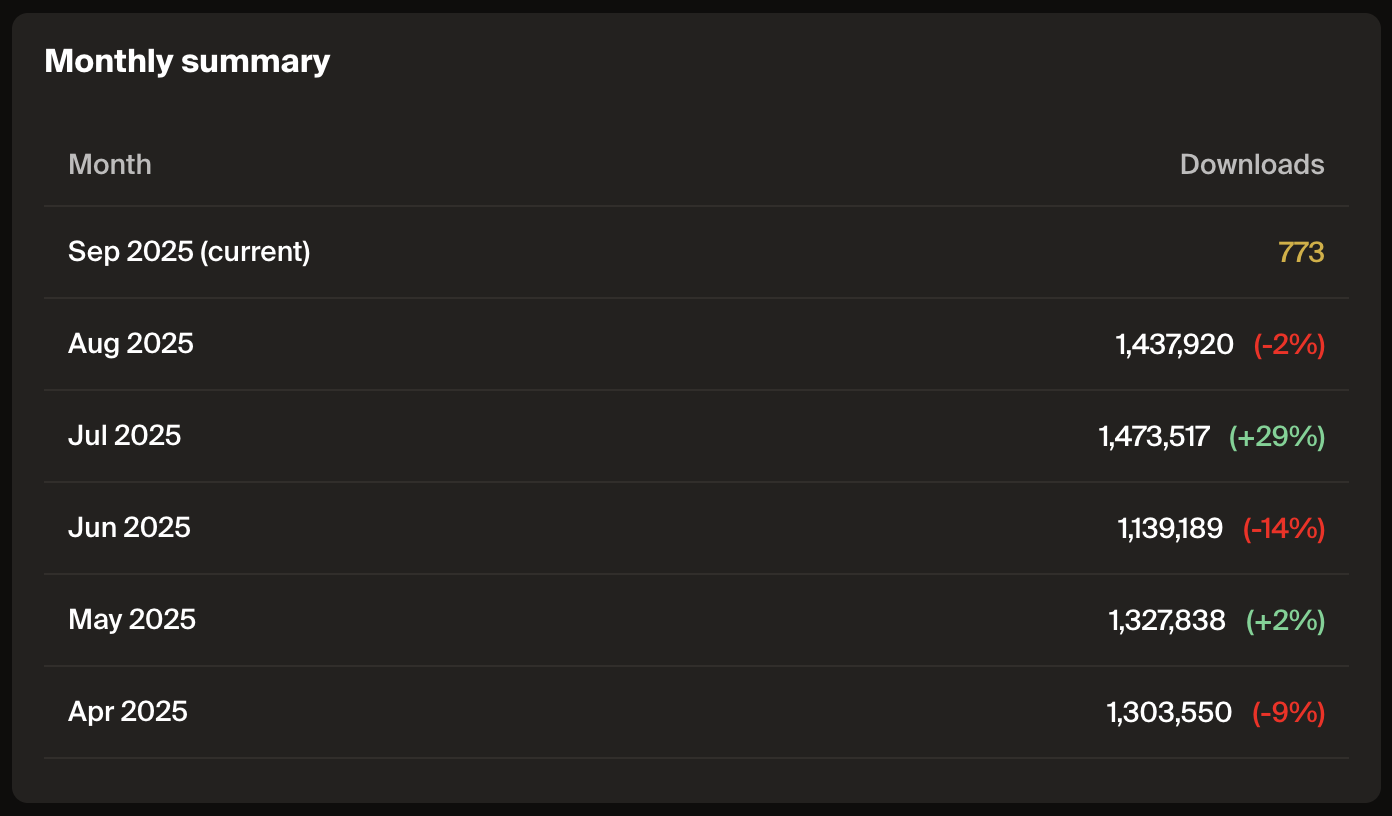This screenshot has width=1392, height=816.
Task: Click the Downloads column header
Action: click(x=1252, y=164)
